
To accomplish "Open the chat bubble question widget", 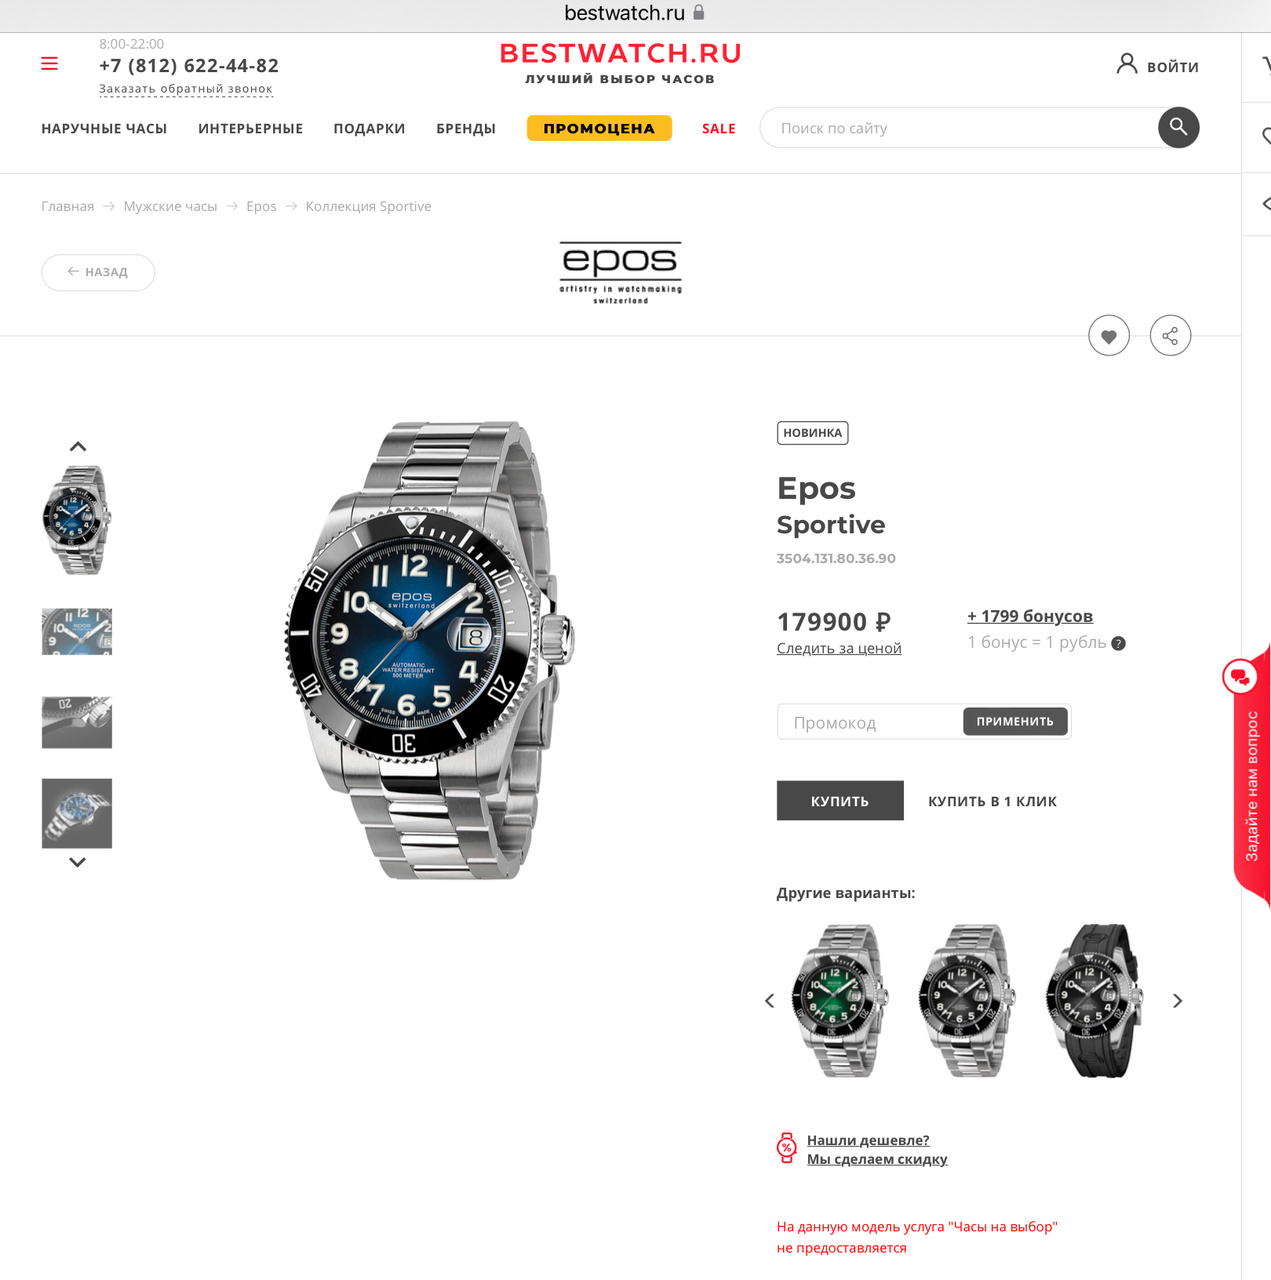I will coord(1240,677).
